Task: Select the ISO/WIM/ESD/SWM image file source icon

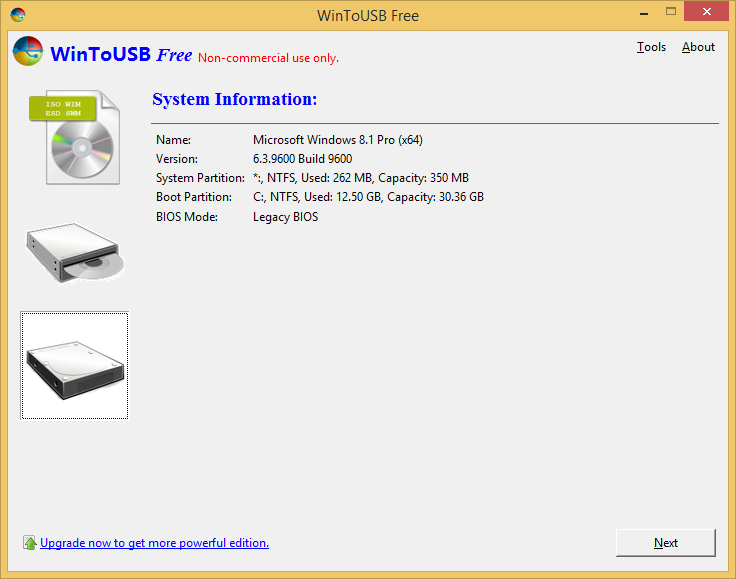Action: (75, 137)
